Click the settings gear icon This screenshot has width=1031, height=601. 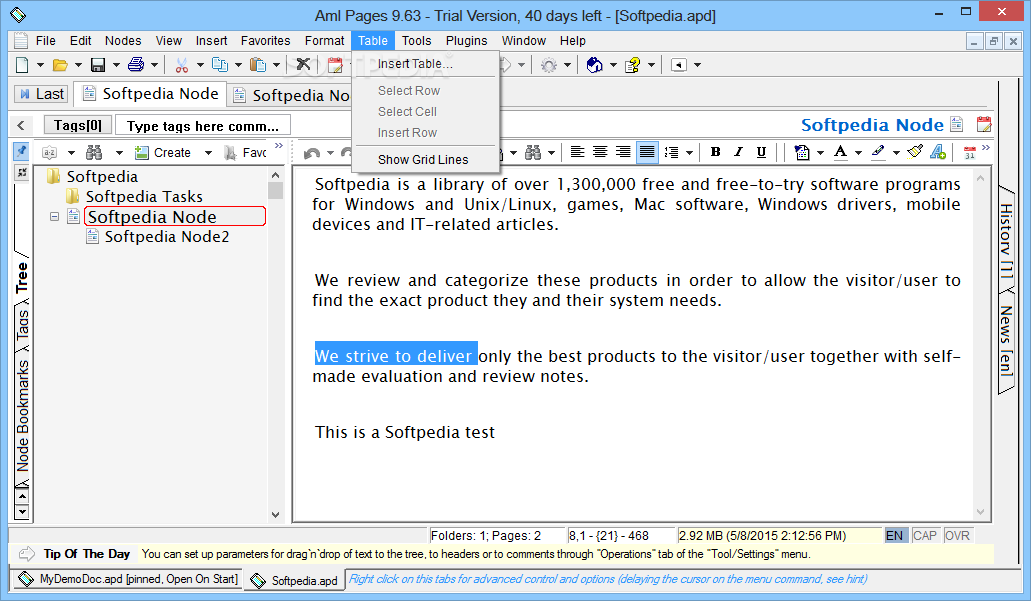click(x=548, y=64)
